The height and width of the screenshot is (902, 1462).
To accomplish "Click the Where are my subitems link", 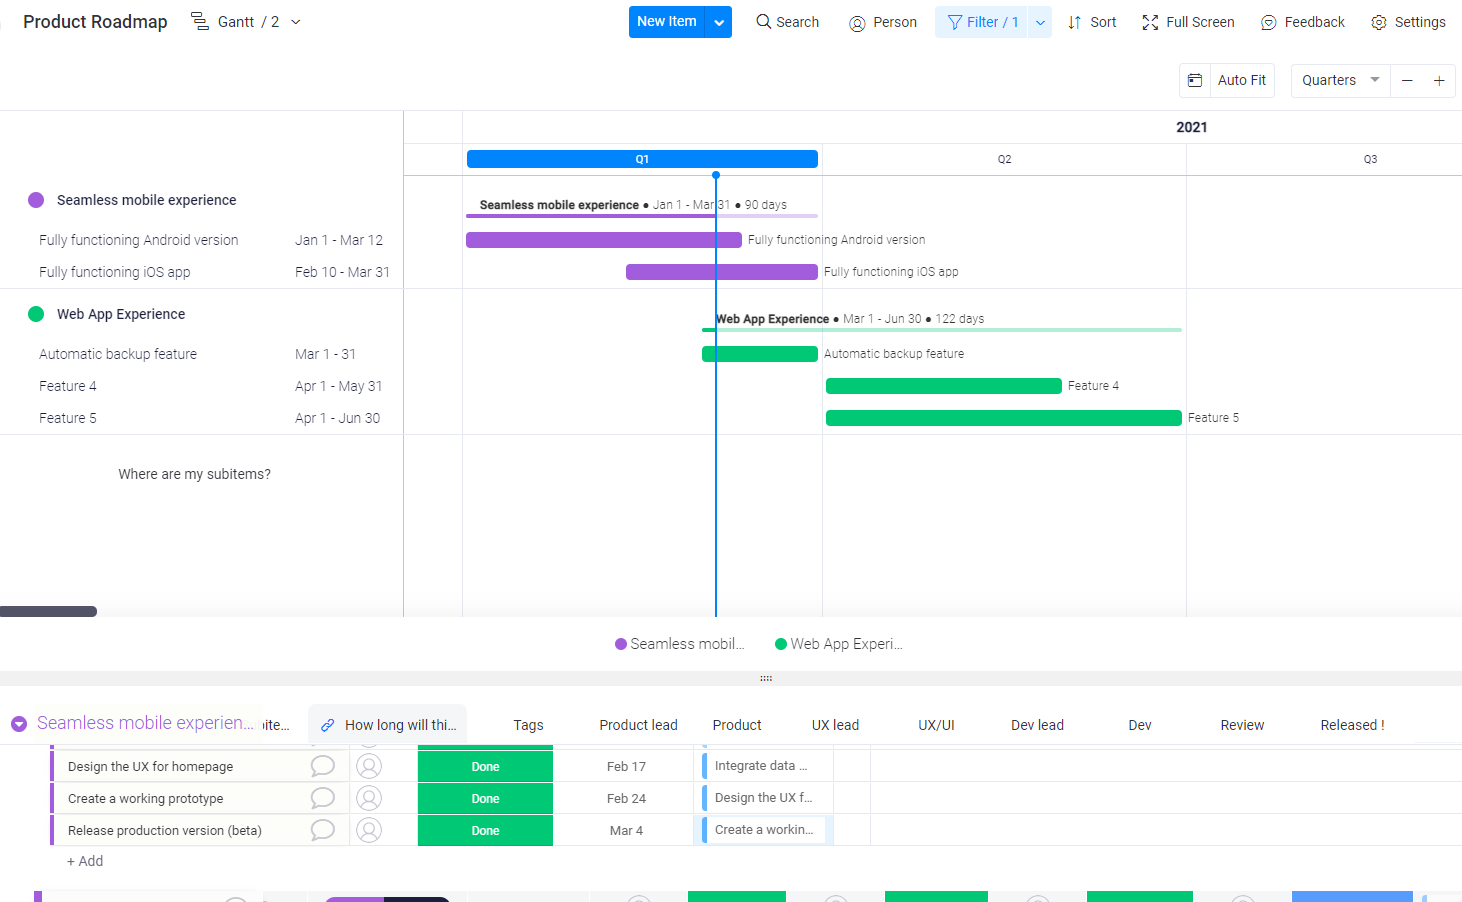I will [194, 474].
